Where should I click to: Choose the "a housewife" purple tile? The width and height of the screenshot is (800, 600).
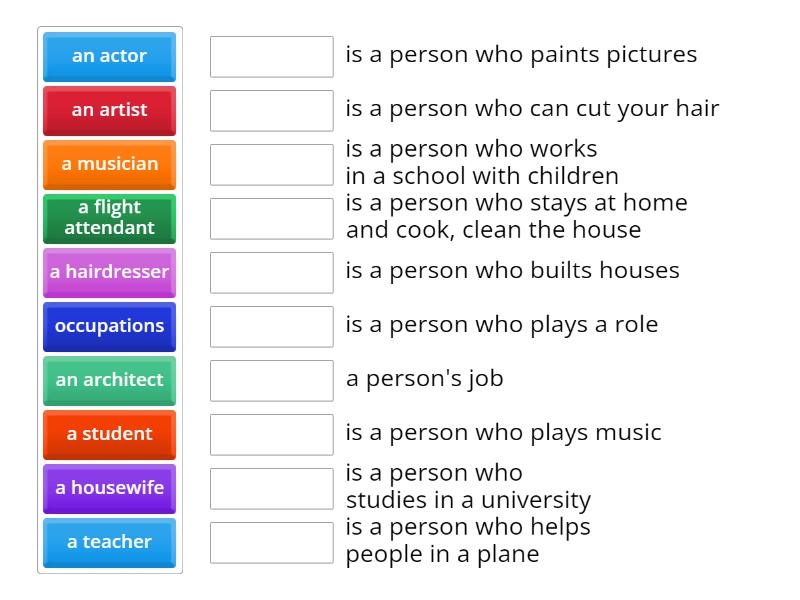109,489
